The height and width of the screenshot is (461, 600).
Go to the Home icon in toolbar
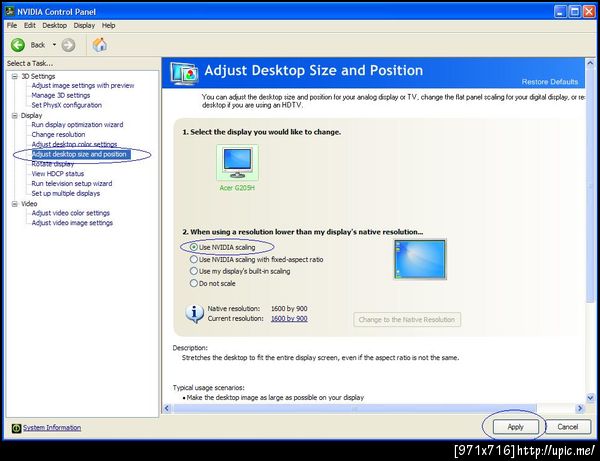click(x=99, y=45)
